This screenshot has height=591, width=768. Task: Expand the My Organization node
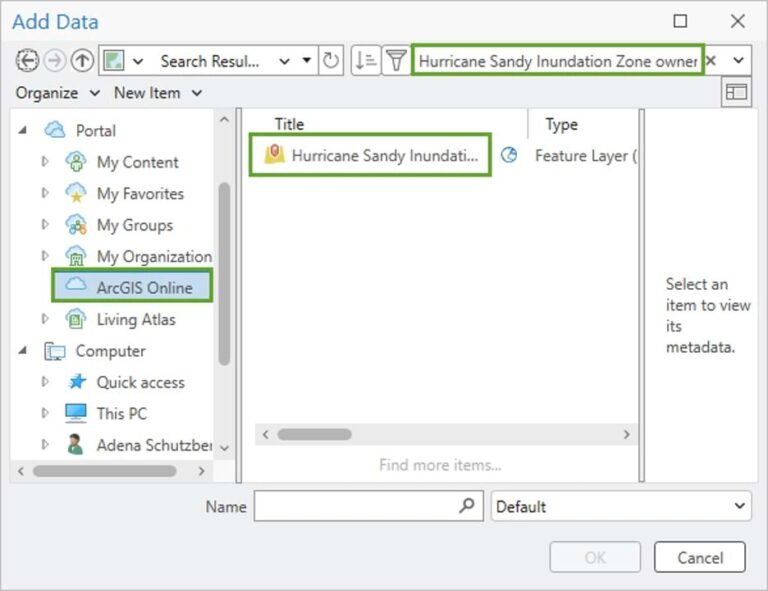pyautogui.click(x=45, y=255)
